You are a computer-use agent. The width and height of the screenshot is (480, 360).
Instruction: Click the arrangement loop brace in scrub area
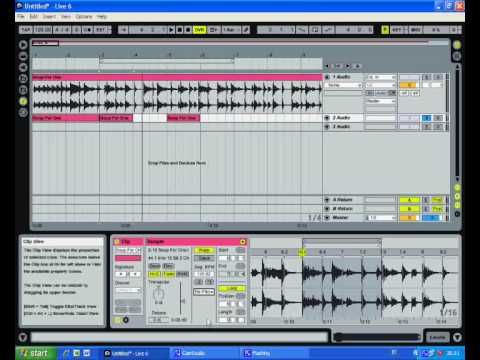pos(167,61)
